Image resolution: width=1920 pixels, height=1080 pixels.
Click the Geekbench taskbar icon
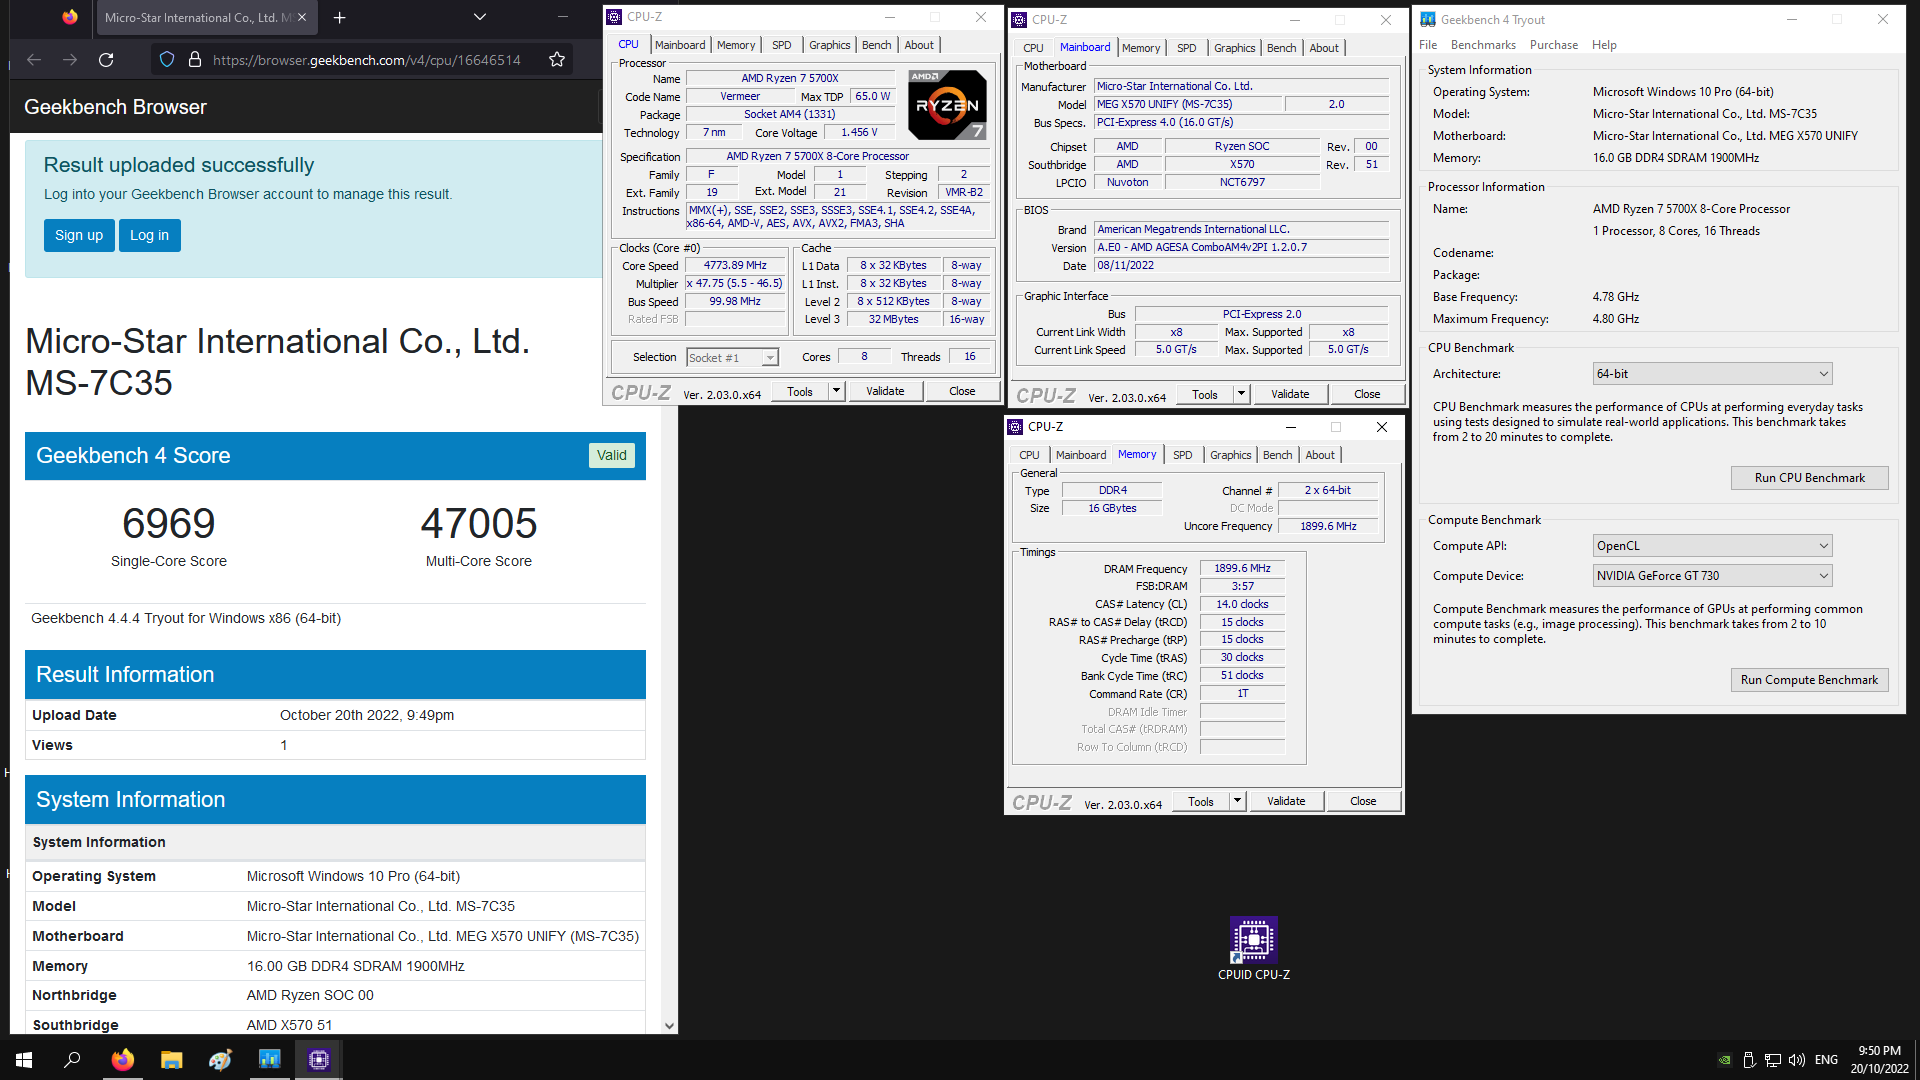269,1060
